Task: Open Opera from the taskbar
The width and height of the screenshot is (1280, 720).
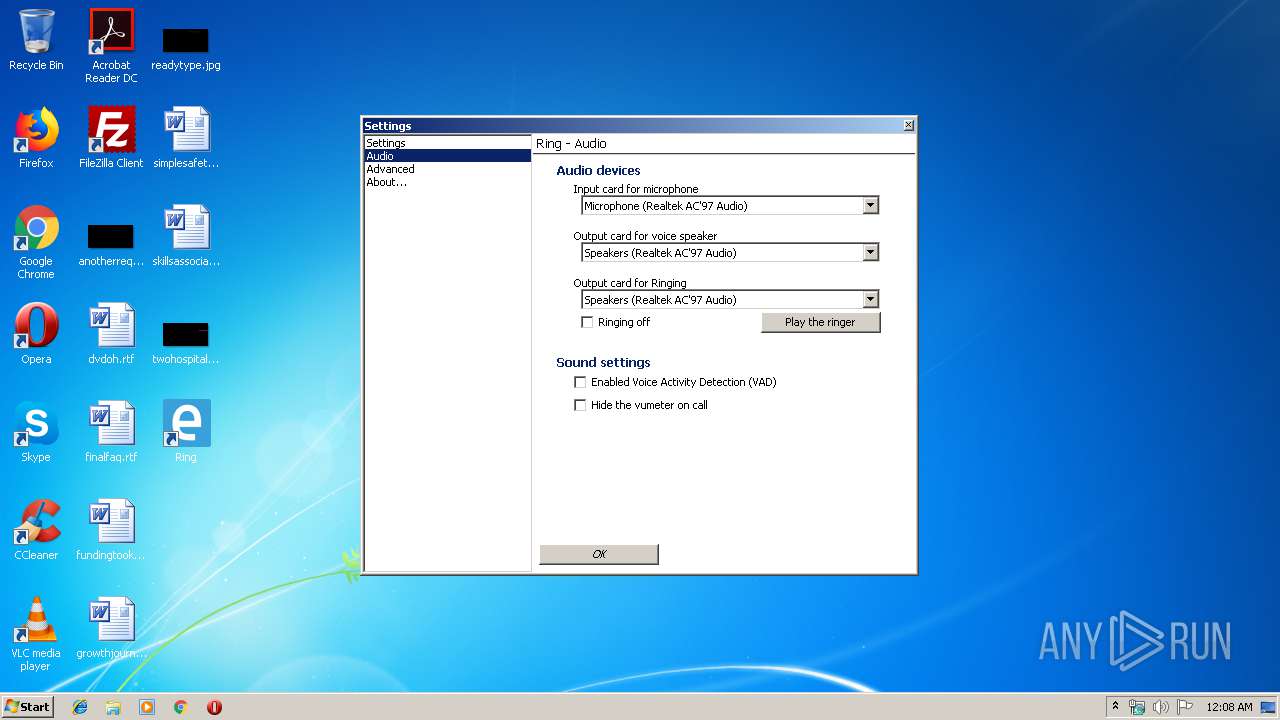Action: 214,707
